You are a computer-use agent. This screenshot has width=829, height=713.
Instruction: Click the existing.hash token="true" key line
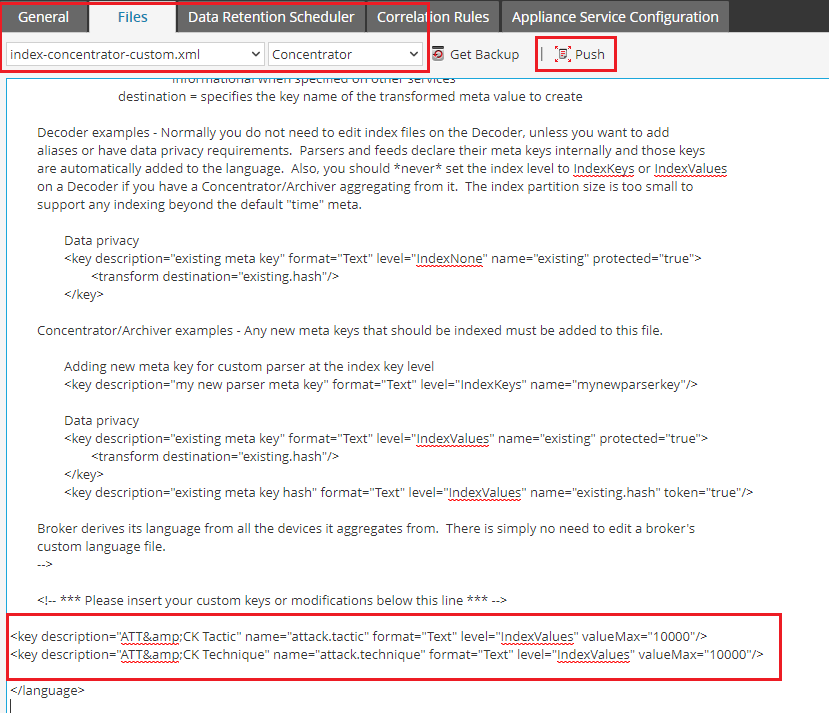[408, 492]
